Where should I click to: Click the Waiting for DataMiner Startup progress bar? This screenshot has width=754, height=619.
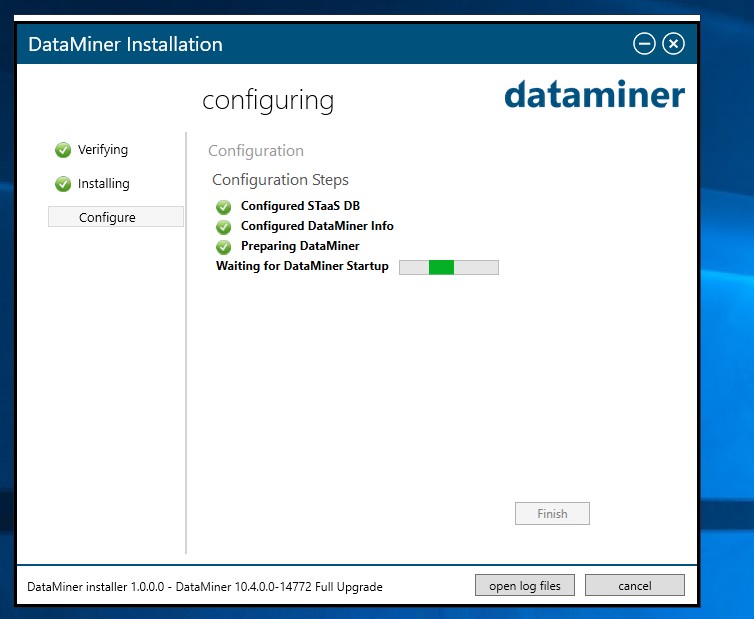(449, 267)
